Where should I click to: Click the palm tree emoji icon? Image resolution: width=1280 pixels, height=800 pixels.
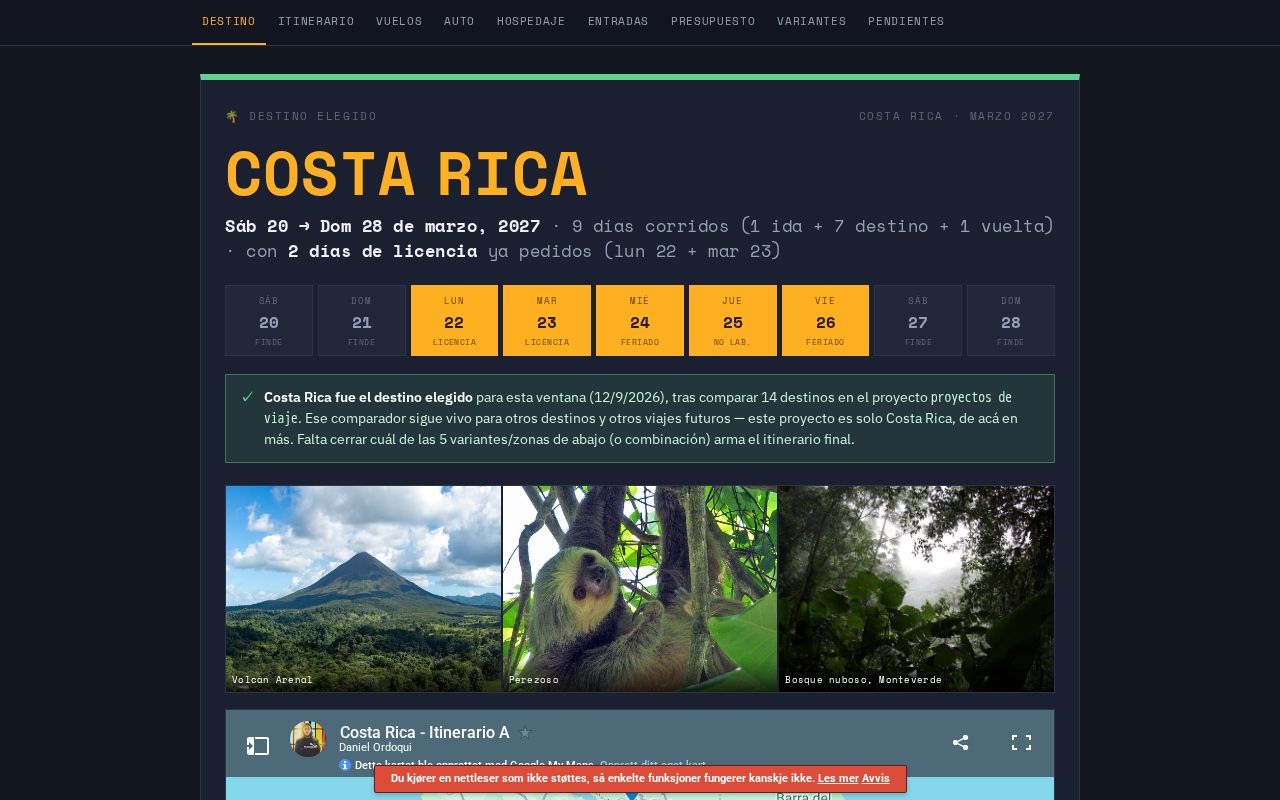point(232,116)
